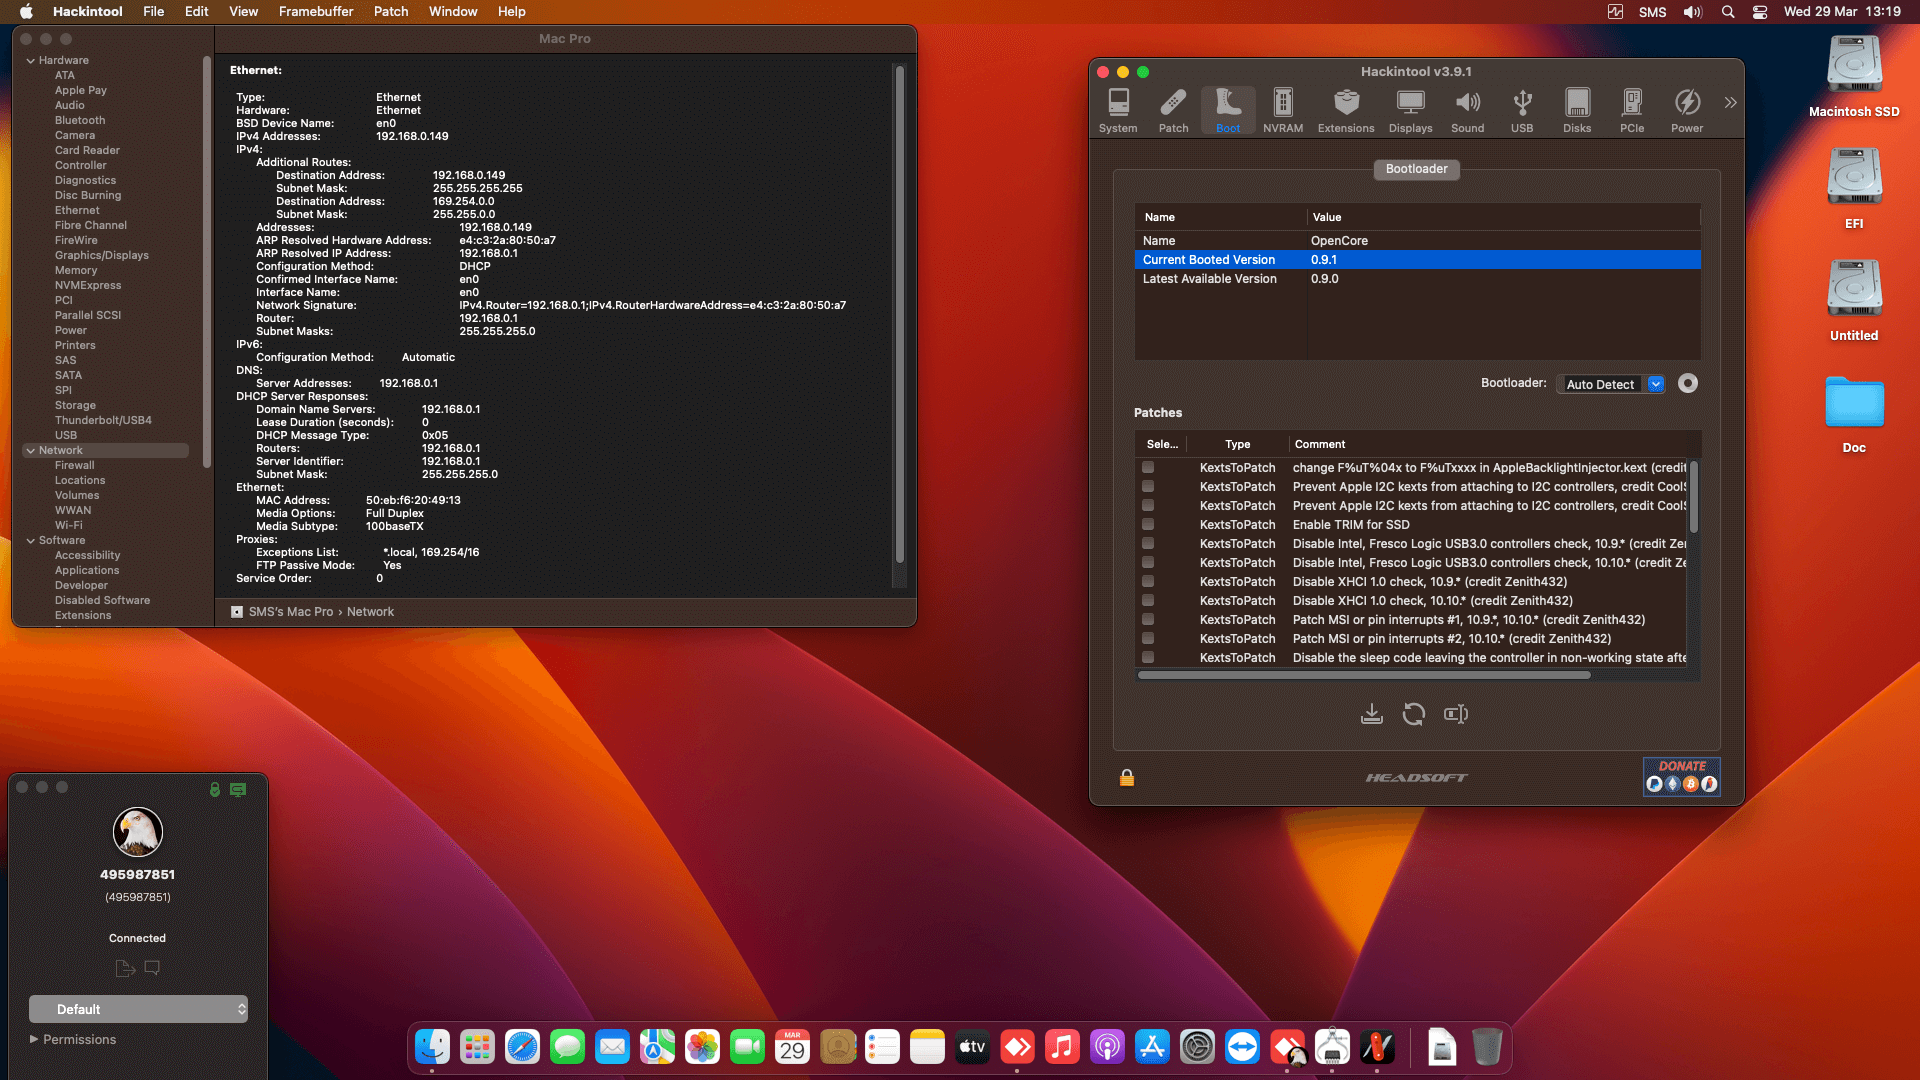Viewport: 1920px width, 1080px height.
Task: Open the USB toolbar icon
Action: (x=1522, y=111)
